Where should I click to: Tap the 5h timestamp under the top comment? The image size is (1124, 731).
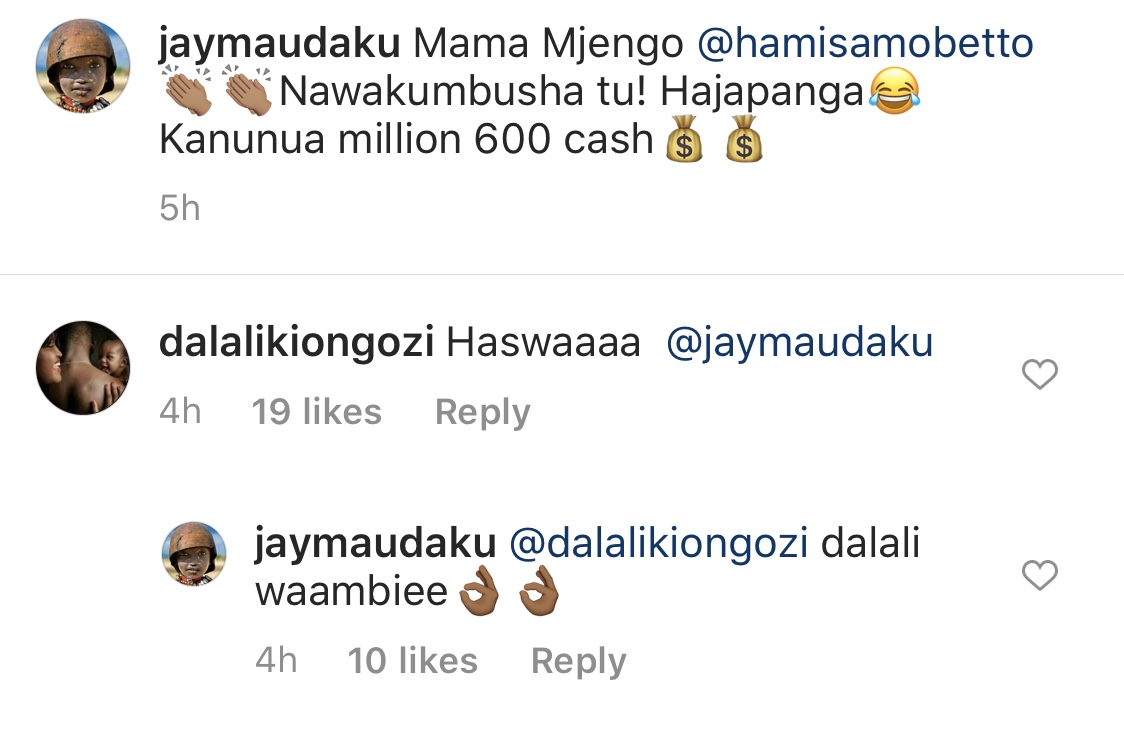pos(180,209)
